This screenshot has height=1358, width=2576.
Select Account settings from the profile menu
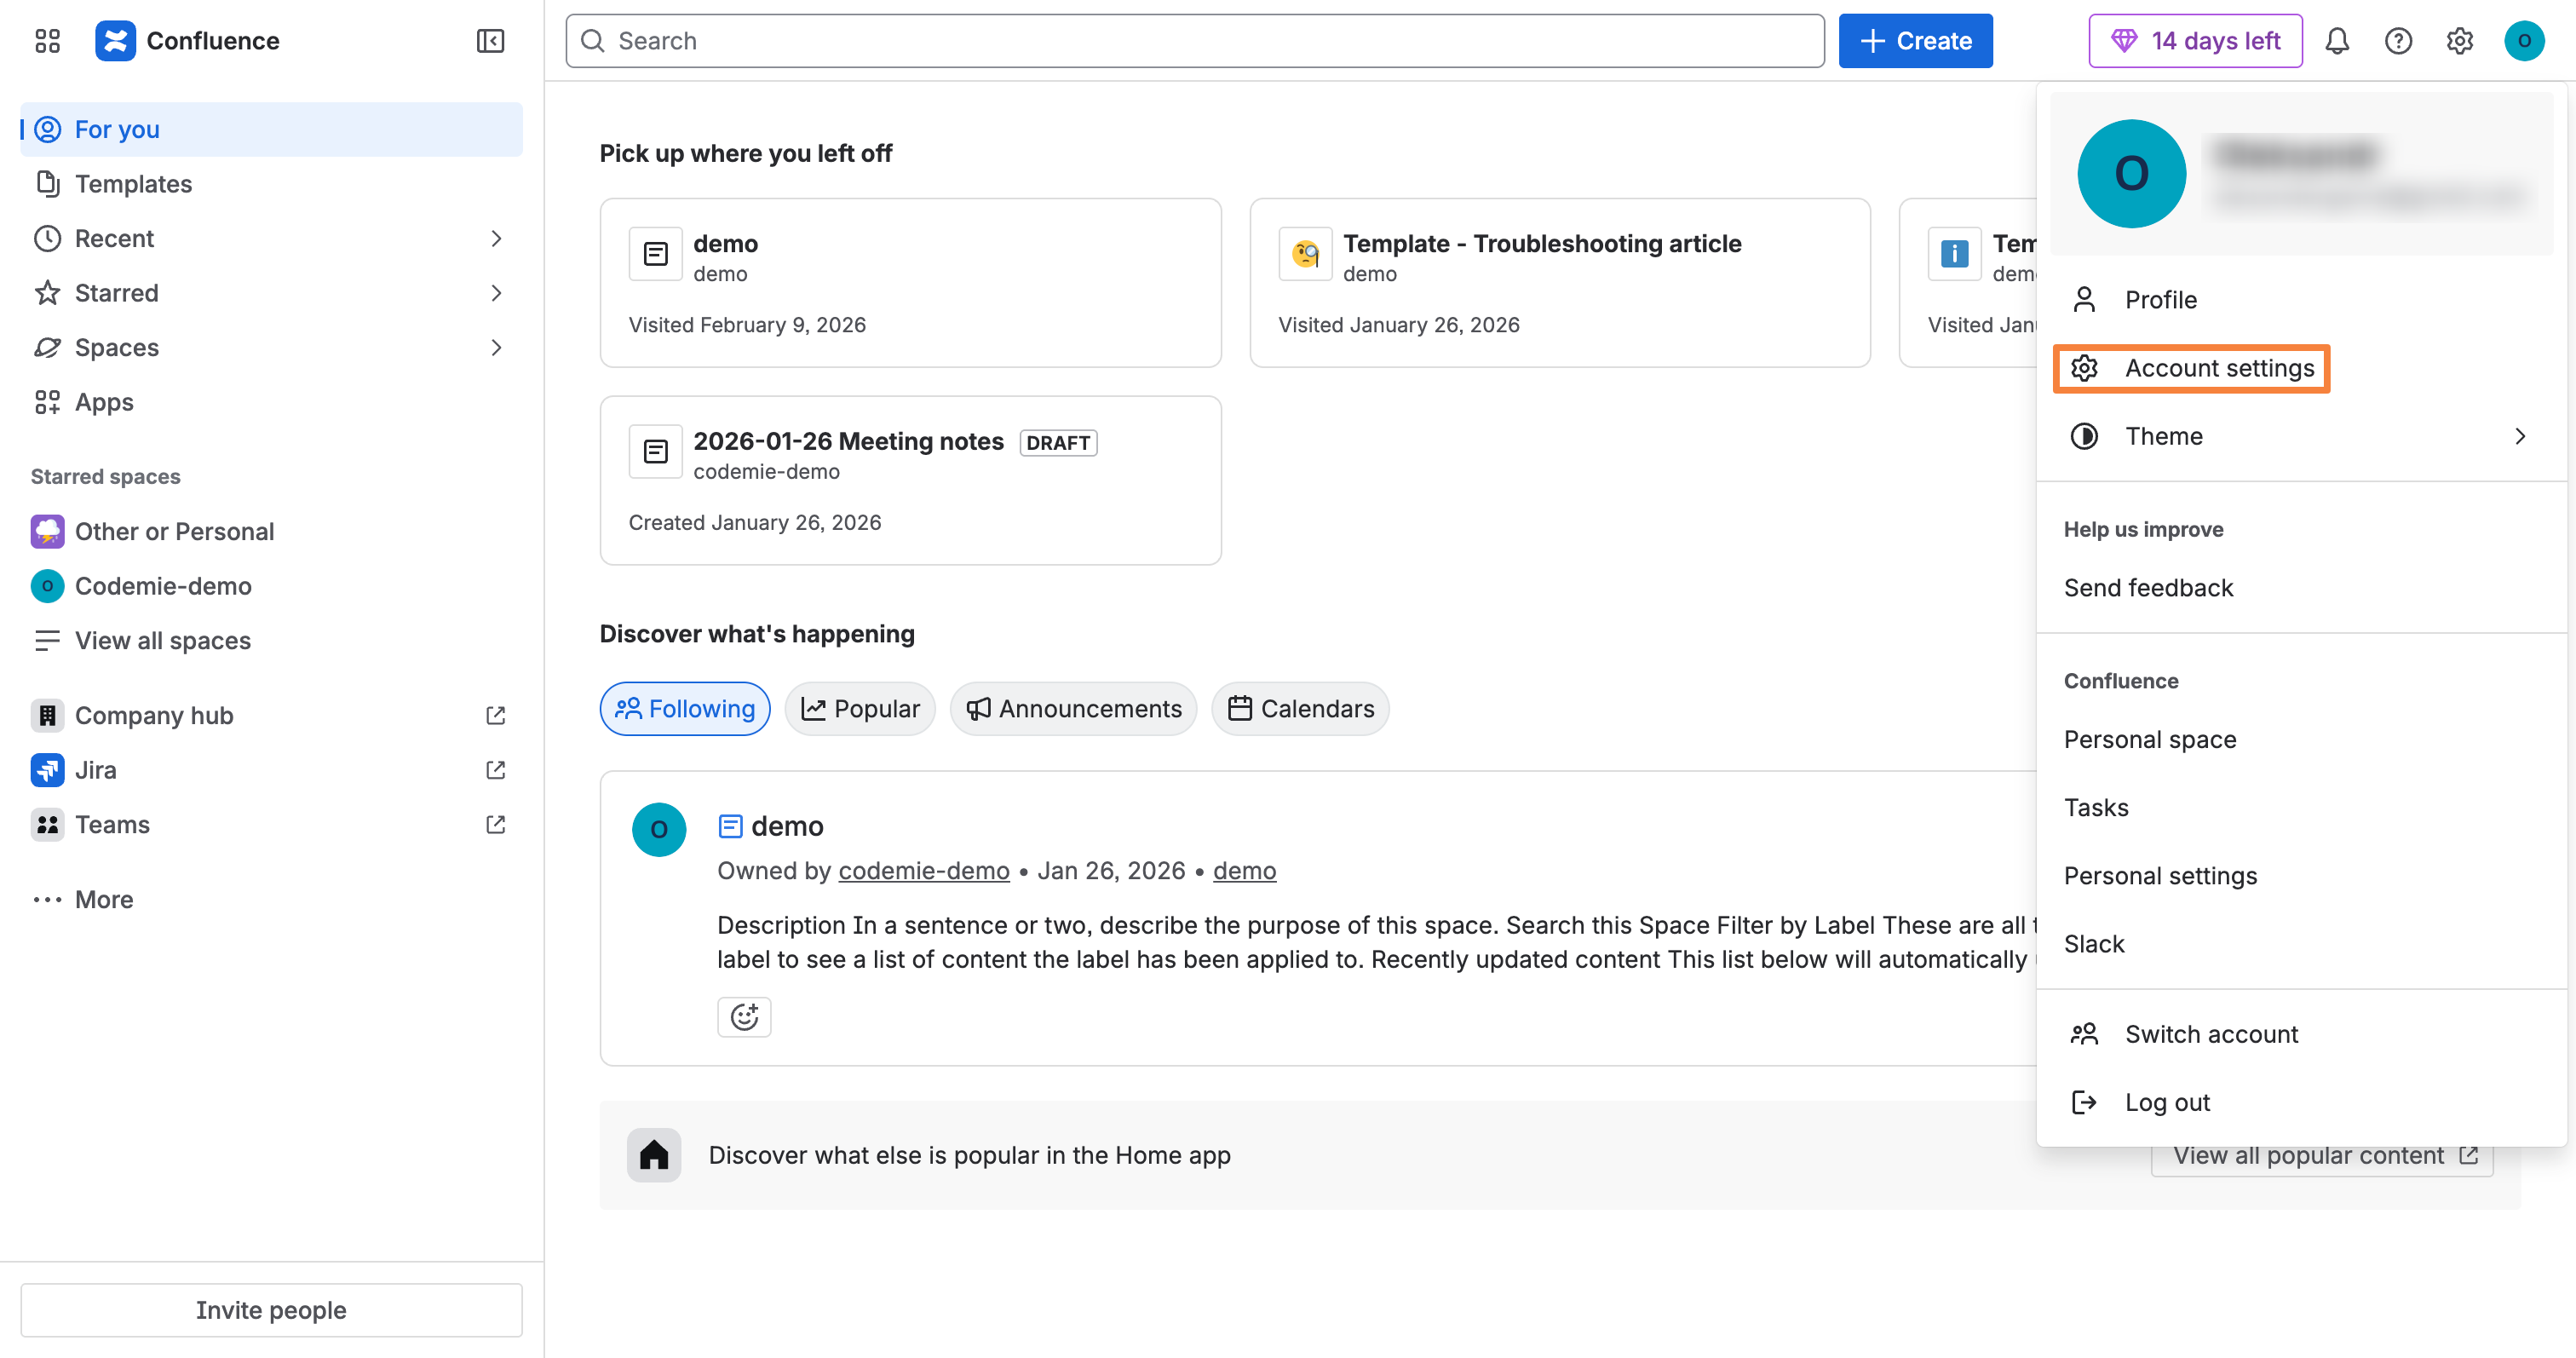coord(2191,368)
